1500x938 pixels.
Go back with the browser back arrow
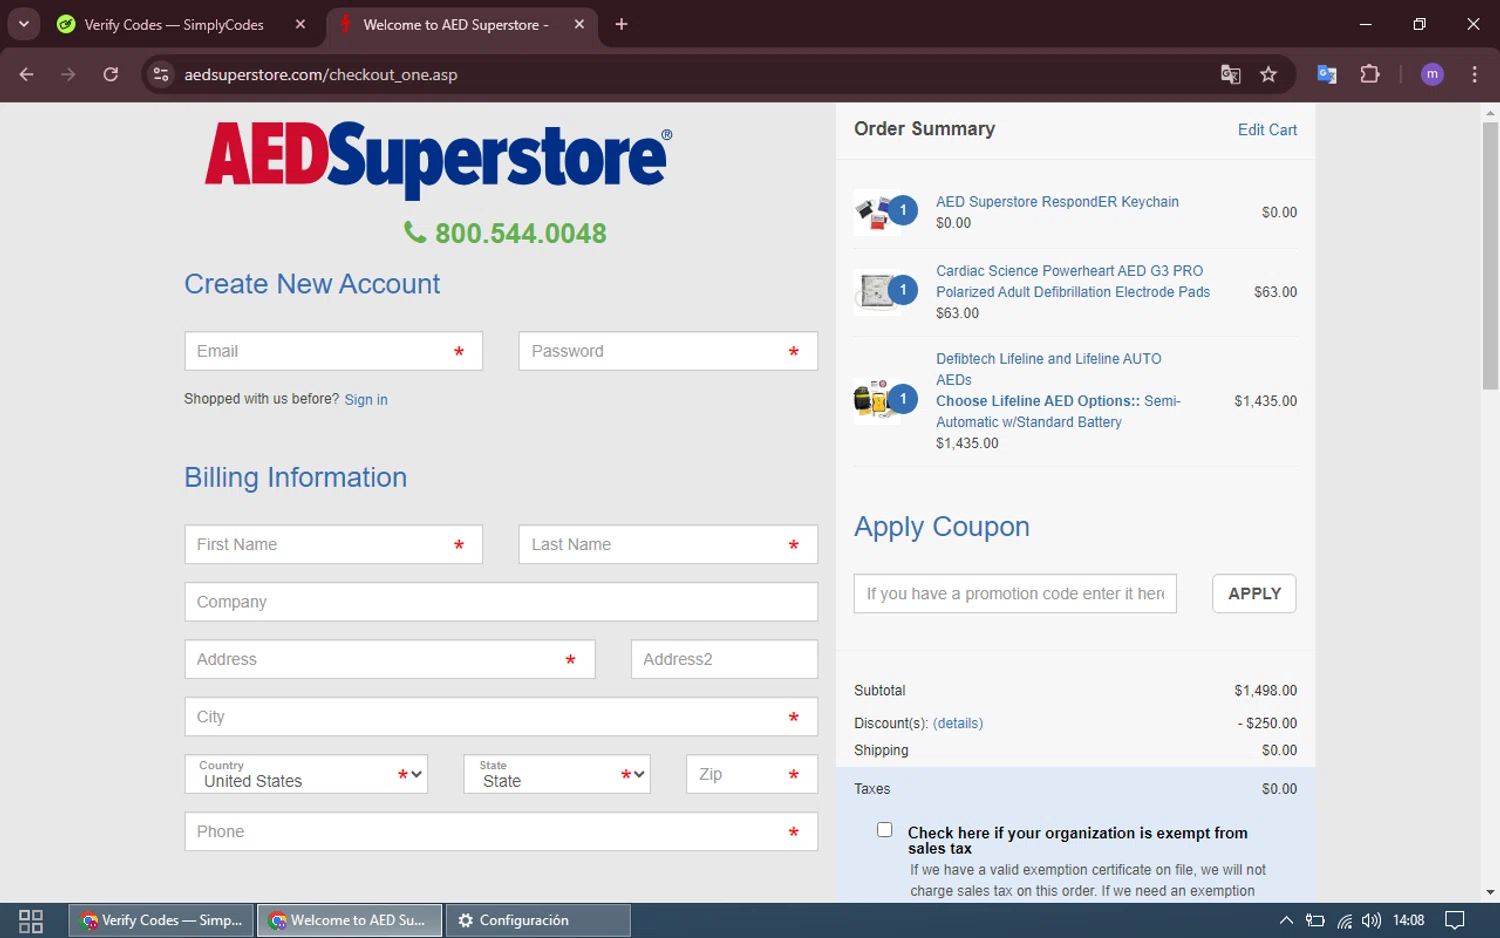(x=27, y=74)
